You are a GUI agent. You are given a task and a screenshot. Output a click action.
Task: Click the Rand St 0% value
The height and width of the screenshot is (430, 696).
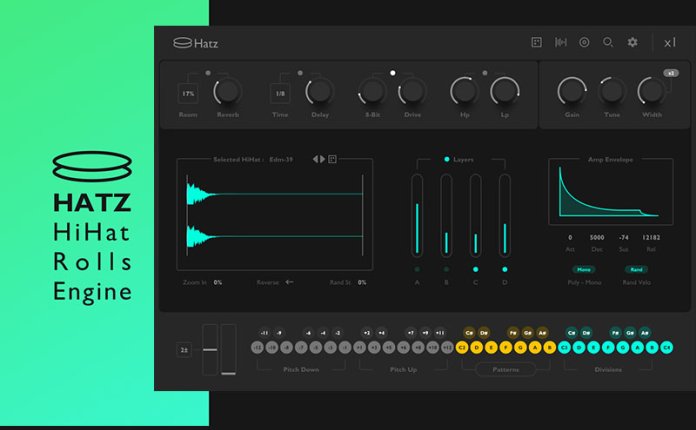pos(362,282)
